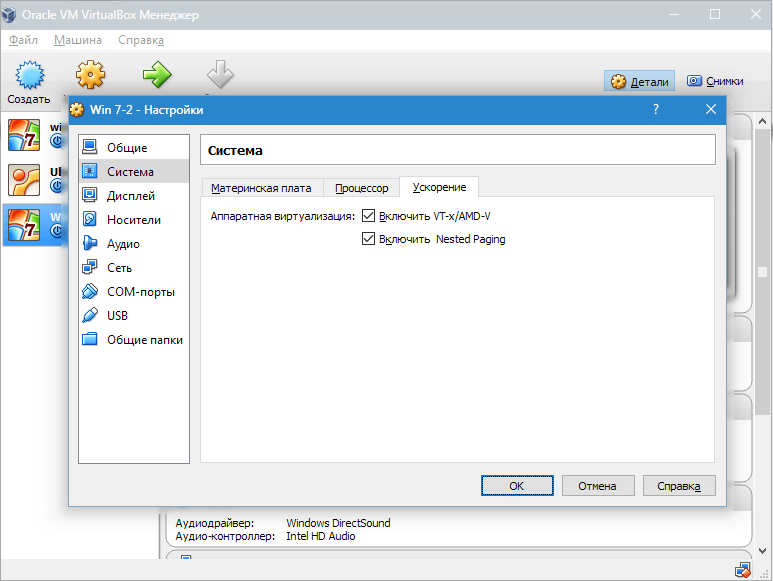Open the Справка menu in menu bar
The width and height of the screenshot is (773, 581).
click(140, 40)
